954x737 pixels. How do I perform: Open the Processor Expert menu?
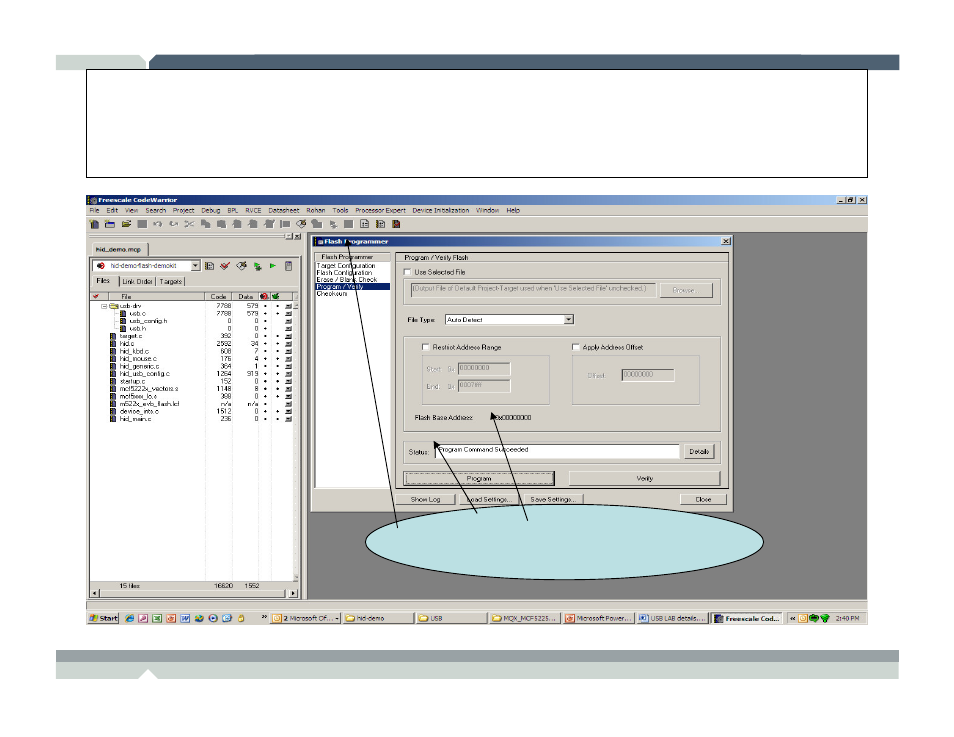click(380, 211)
